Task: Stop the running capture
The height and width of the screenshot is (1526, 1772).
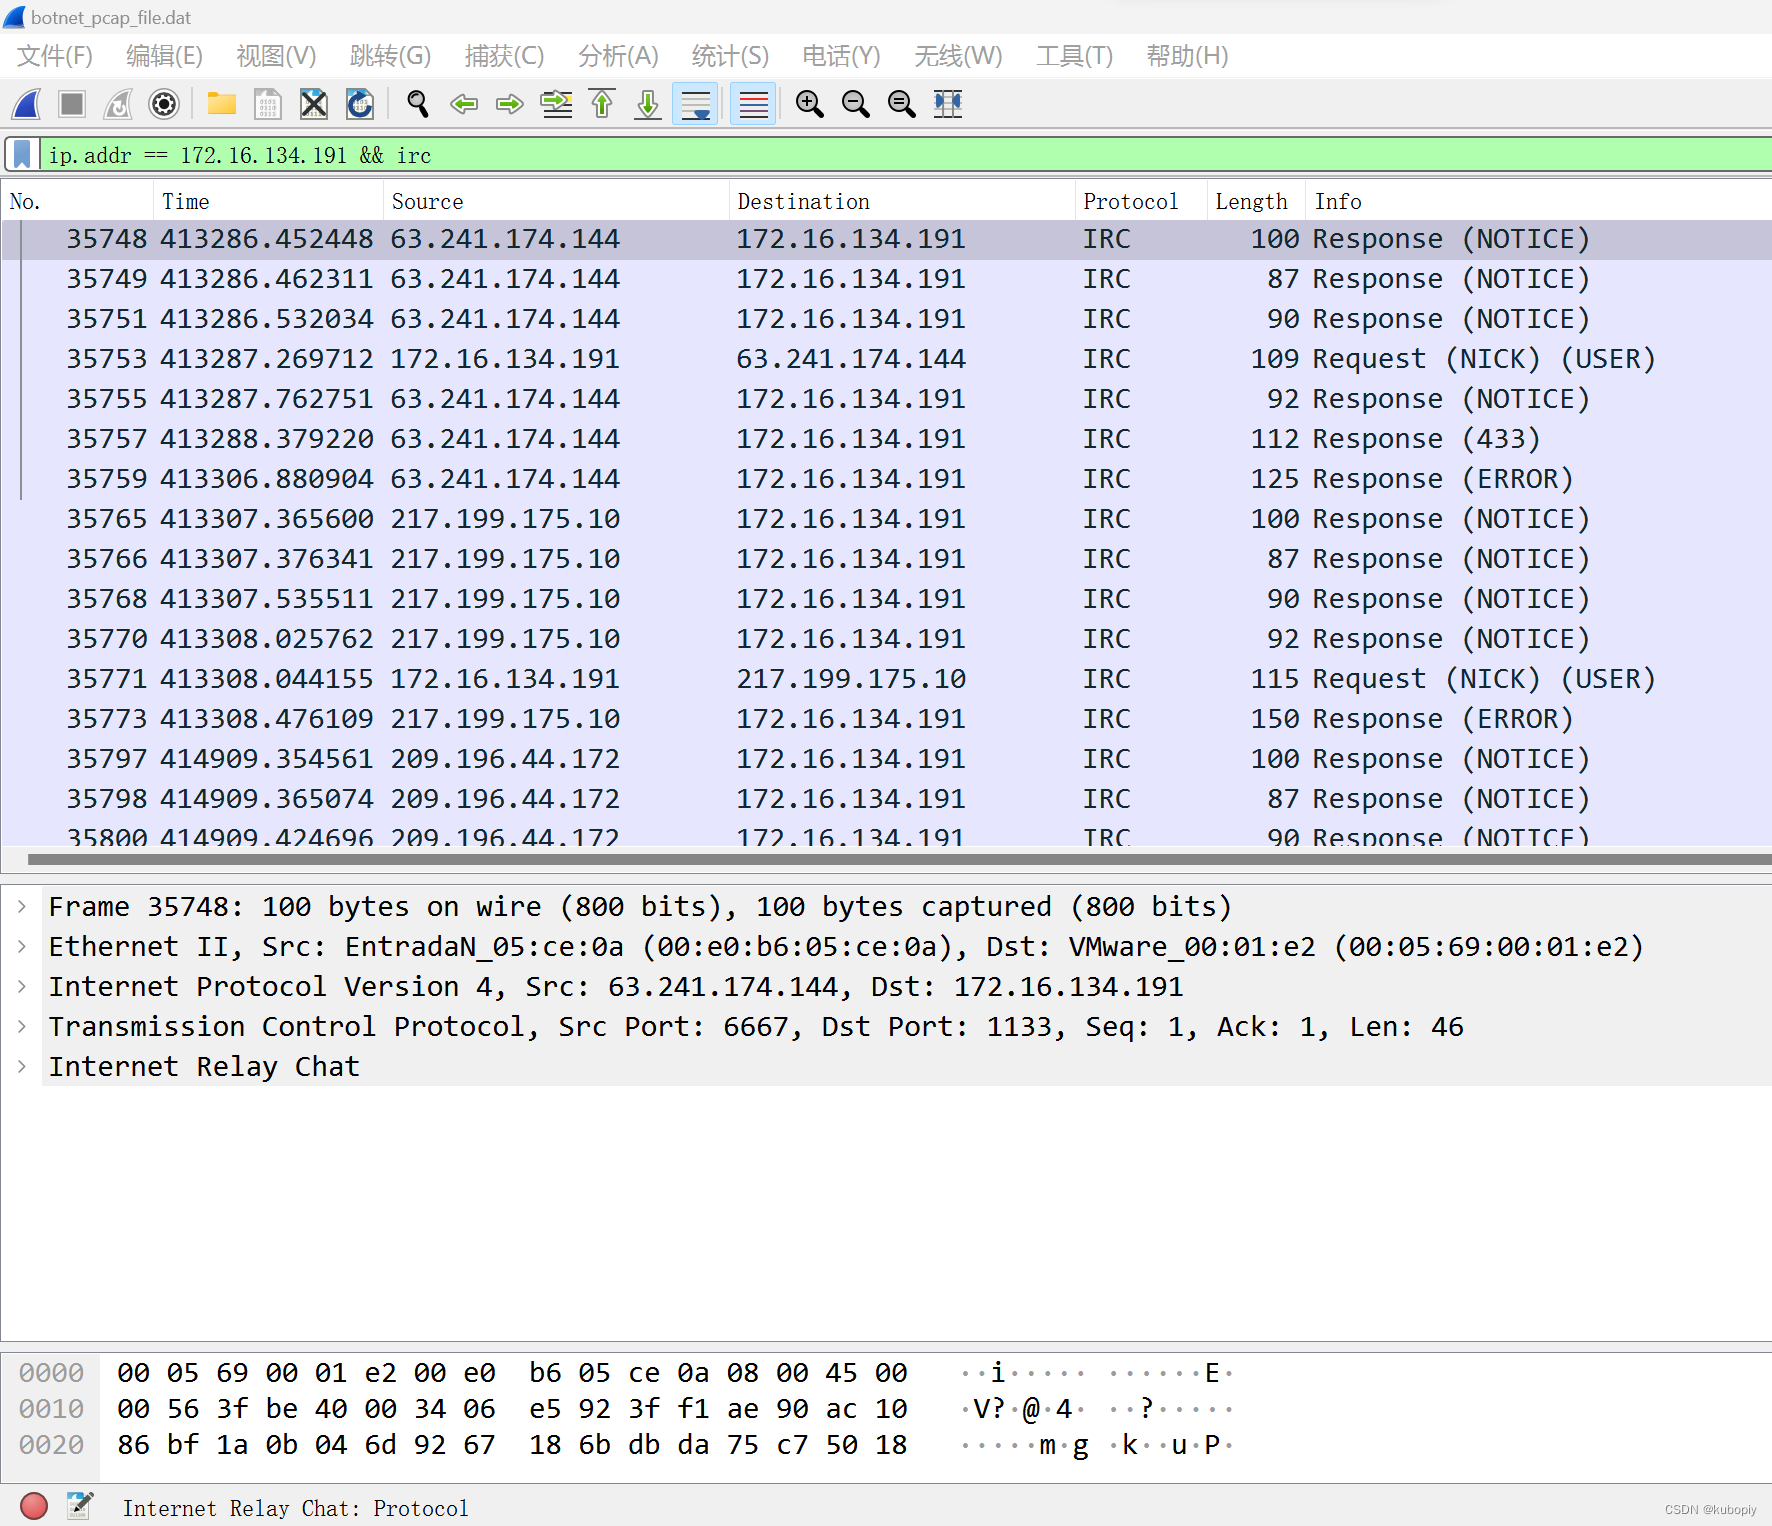Action: tap(72, 104)
